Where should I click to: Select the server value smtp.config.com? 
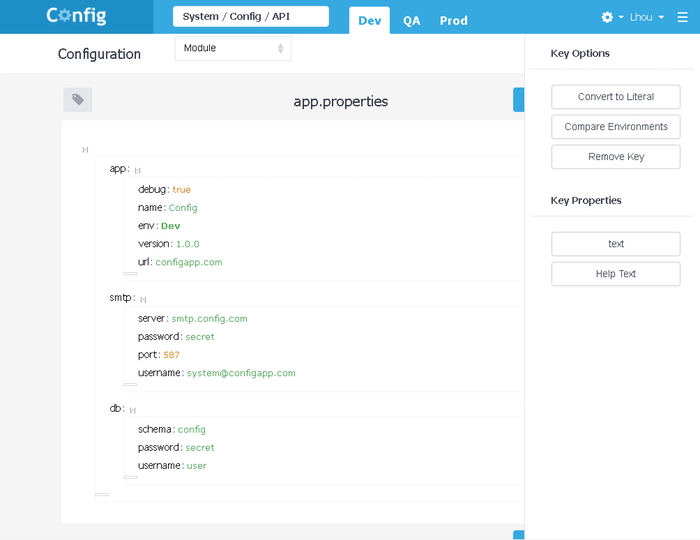209,319
